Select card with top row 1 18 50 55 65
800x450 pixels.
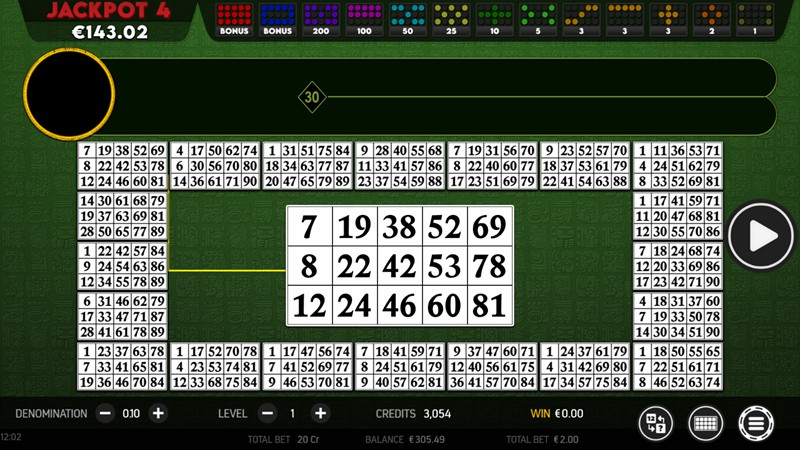678,367
